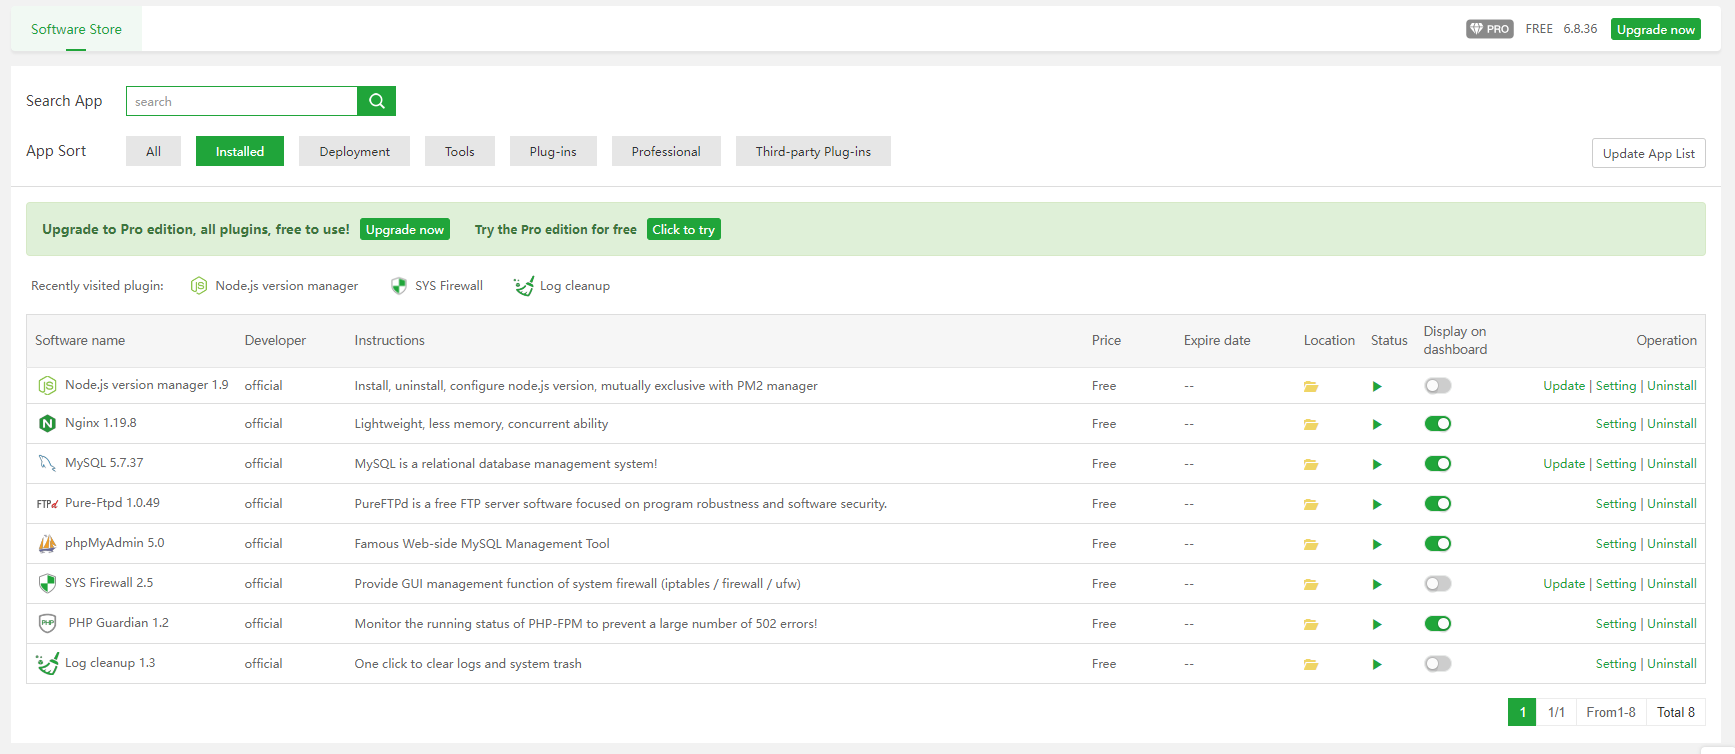Disable dashboard display for Nginx

pyautogui.click(x=1437, y=424)
